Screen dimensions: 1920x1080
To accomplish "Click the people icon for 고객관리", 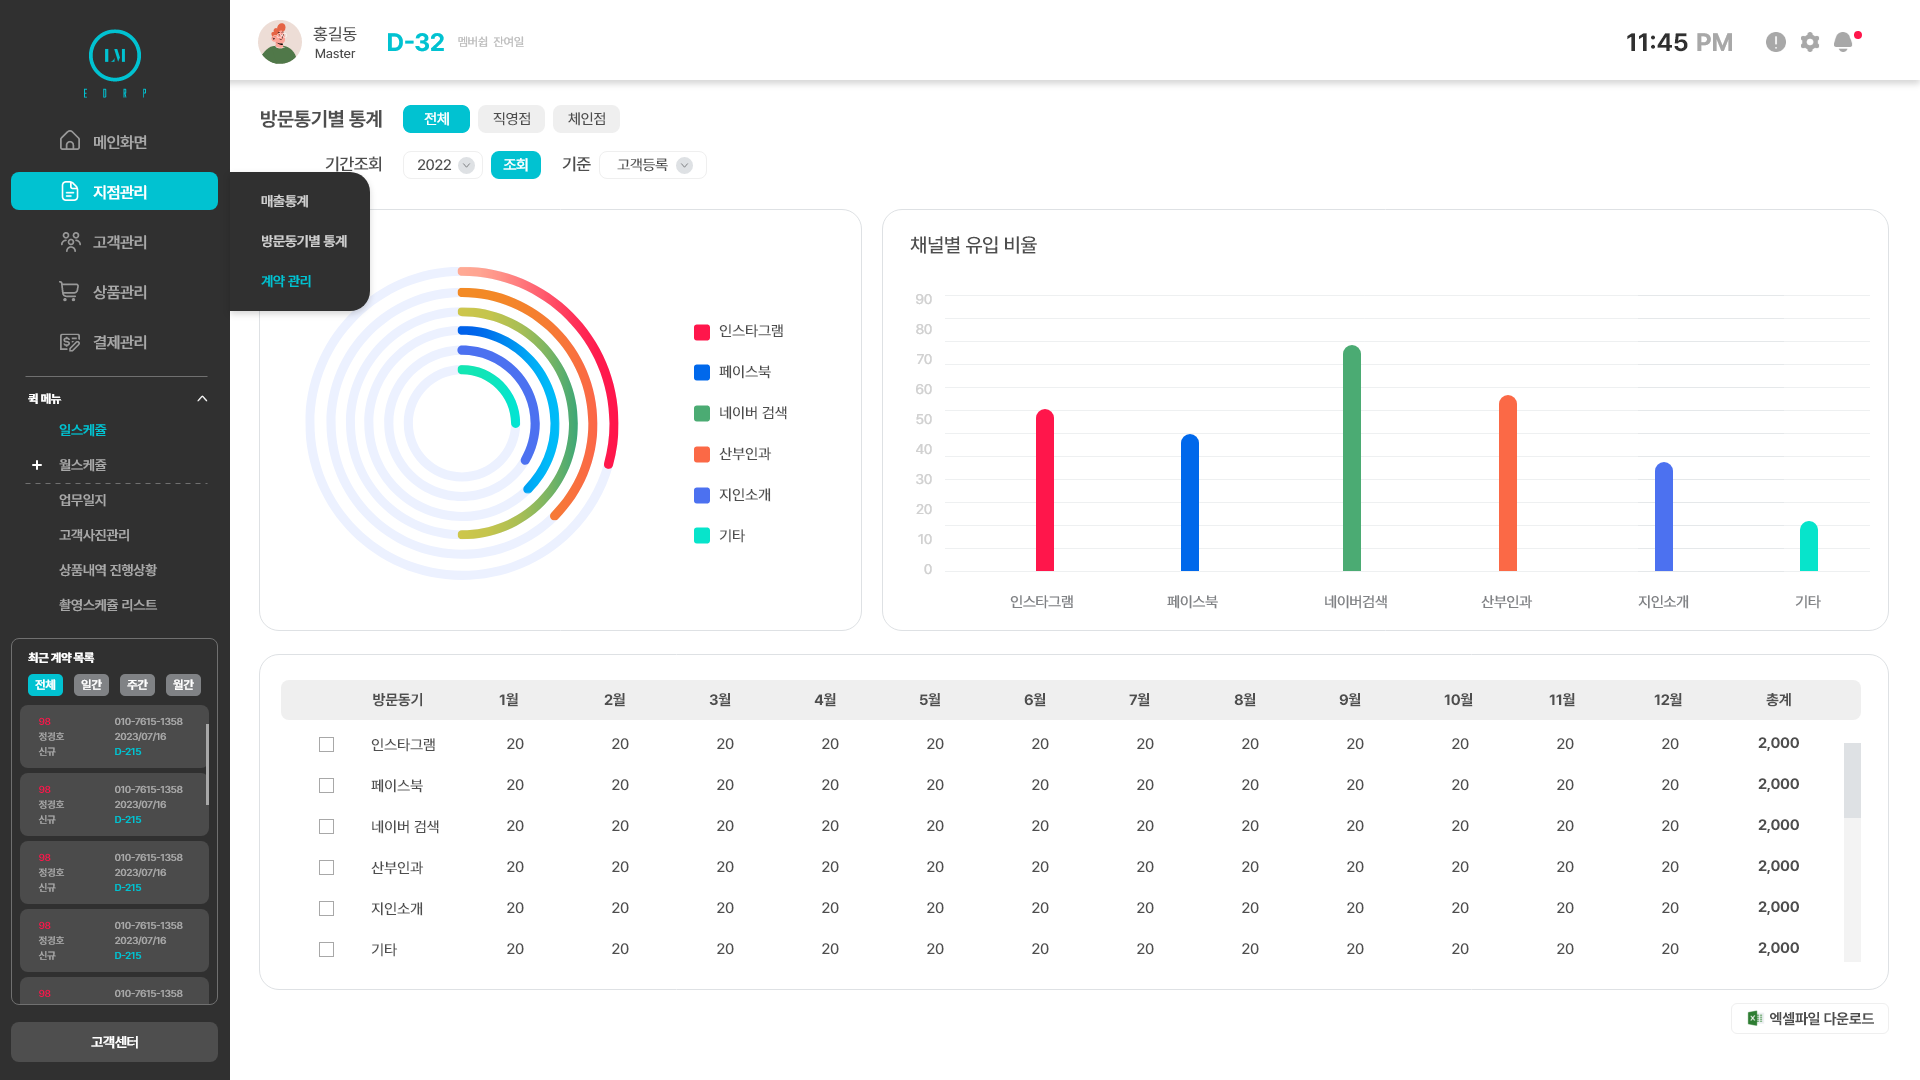I will pos(70,241).
